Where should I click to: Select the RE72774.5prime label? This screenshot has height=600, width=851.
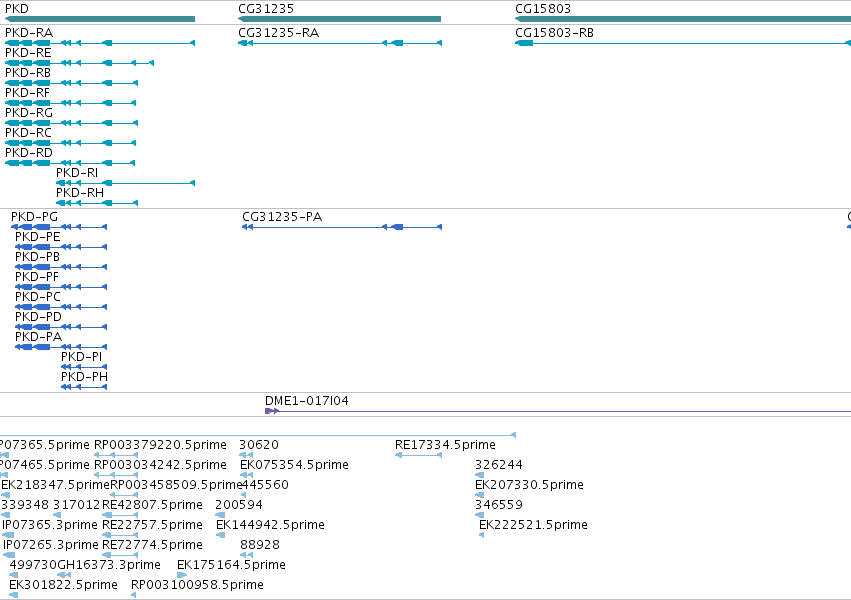click(152, 545)
